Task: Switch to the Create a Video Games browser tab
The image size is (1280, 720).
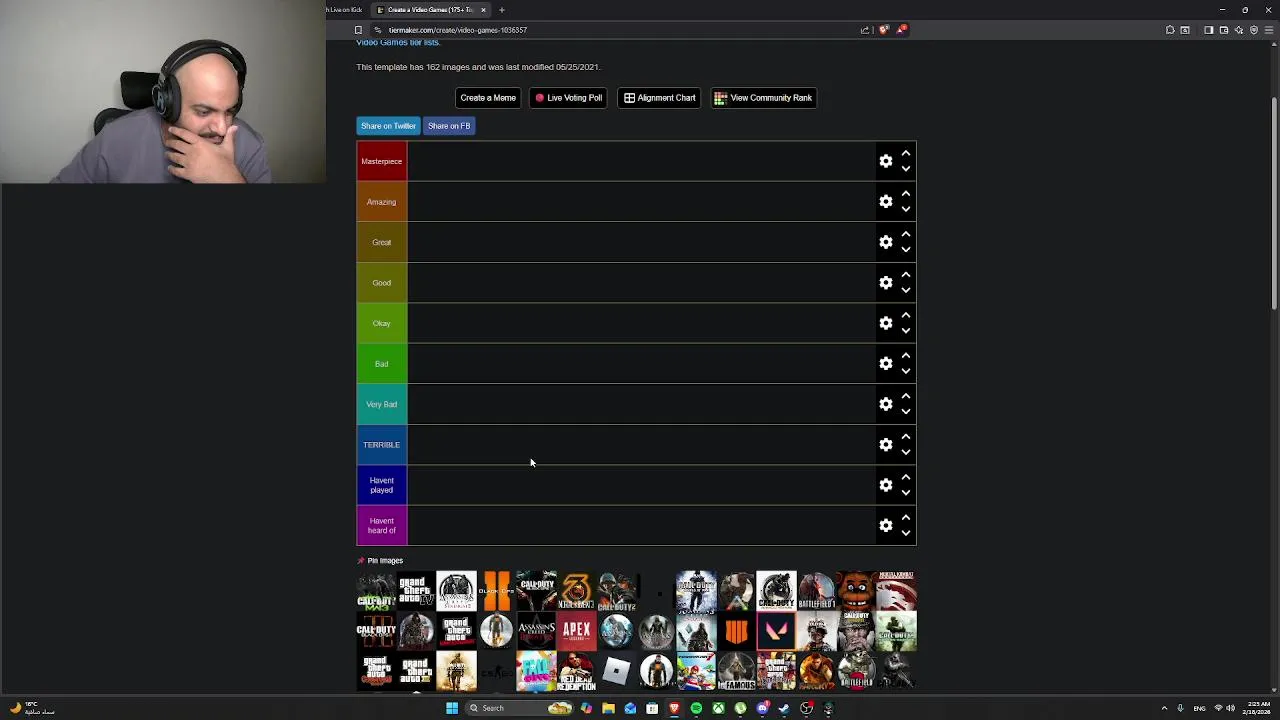Action: [x=430, y=10]
